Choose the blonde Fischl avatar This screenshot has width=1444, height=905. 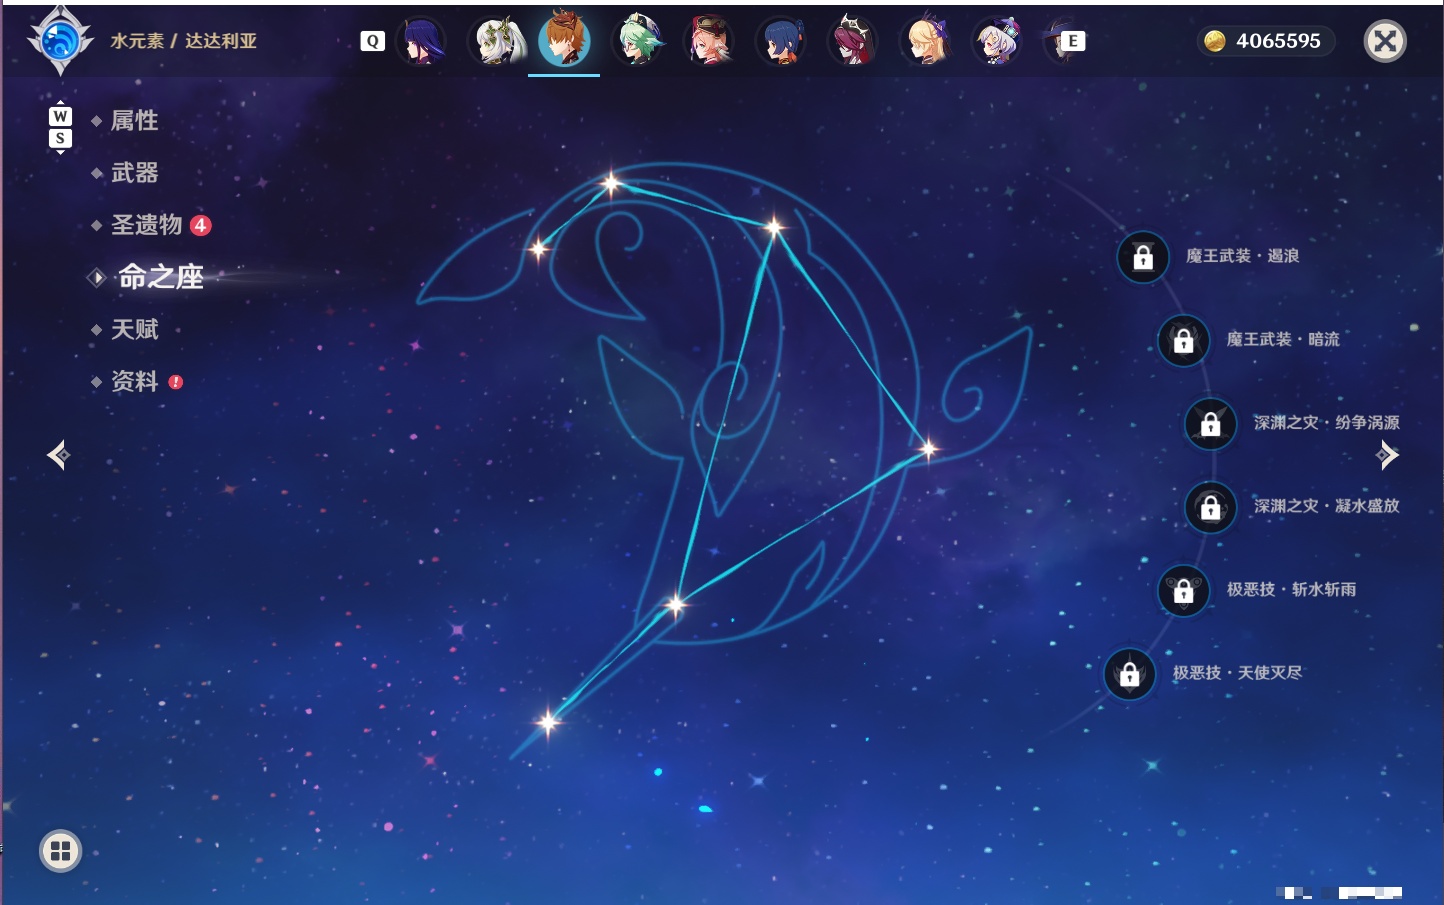(x=925, y=41)
